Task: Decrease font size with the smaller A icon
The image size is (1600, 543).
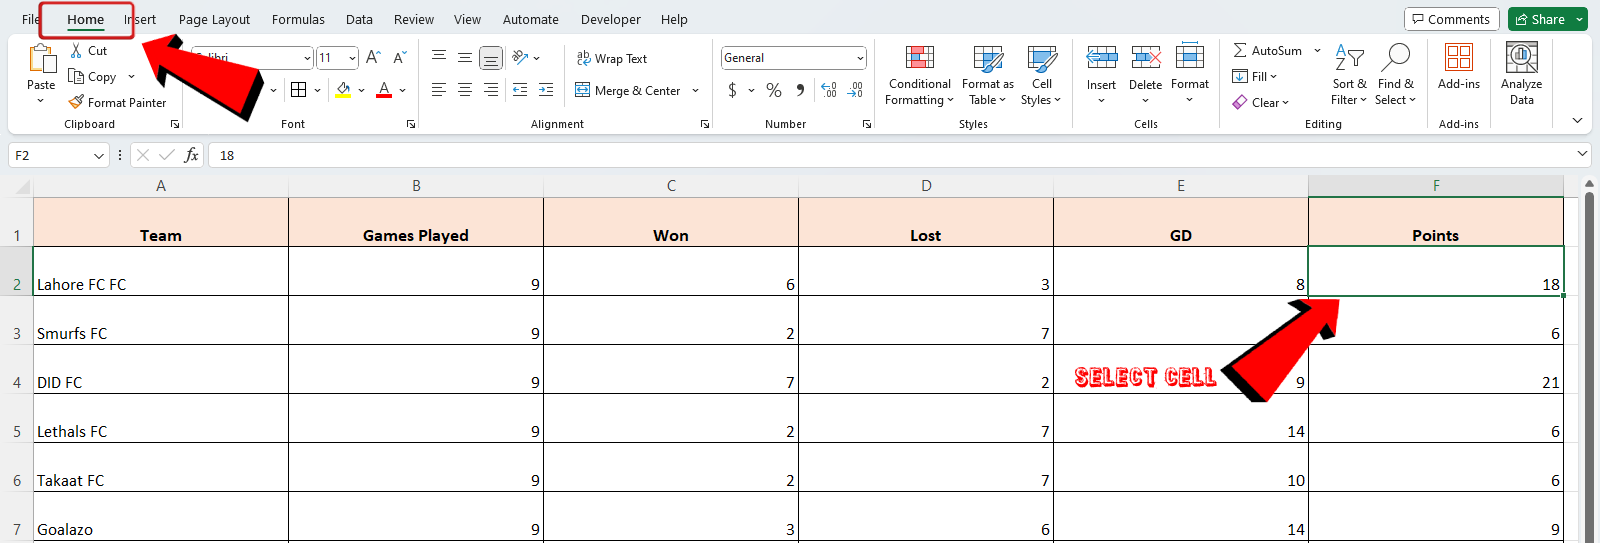Action: [x=399, y=58]
